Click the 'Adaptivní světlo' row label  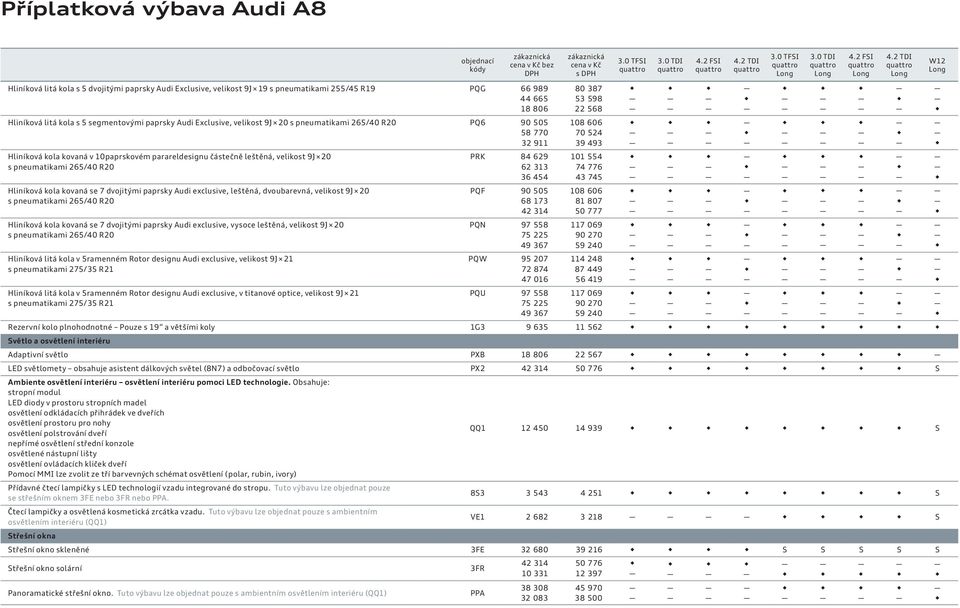pos(38,355)
